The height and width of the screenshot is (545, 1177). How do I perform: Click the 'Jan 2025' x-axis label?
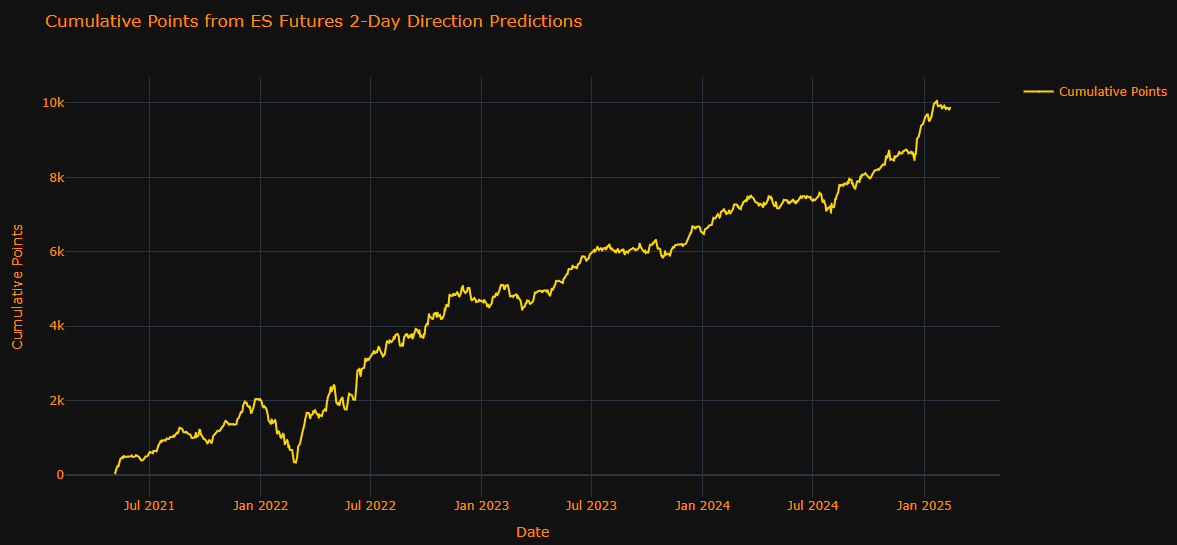coord(923,505)
